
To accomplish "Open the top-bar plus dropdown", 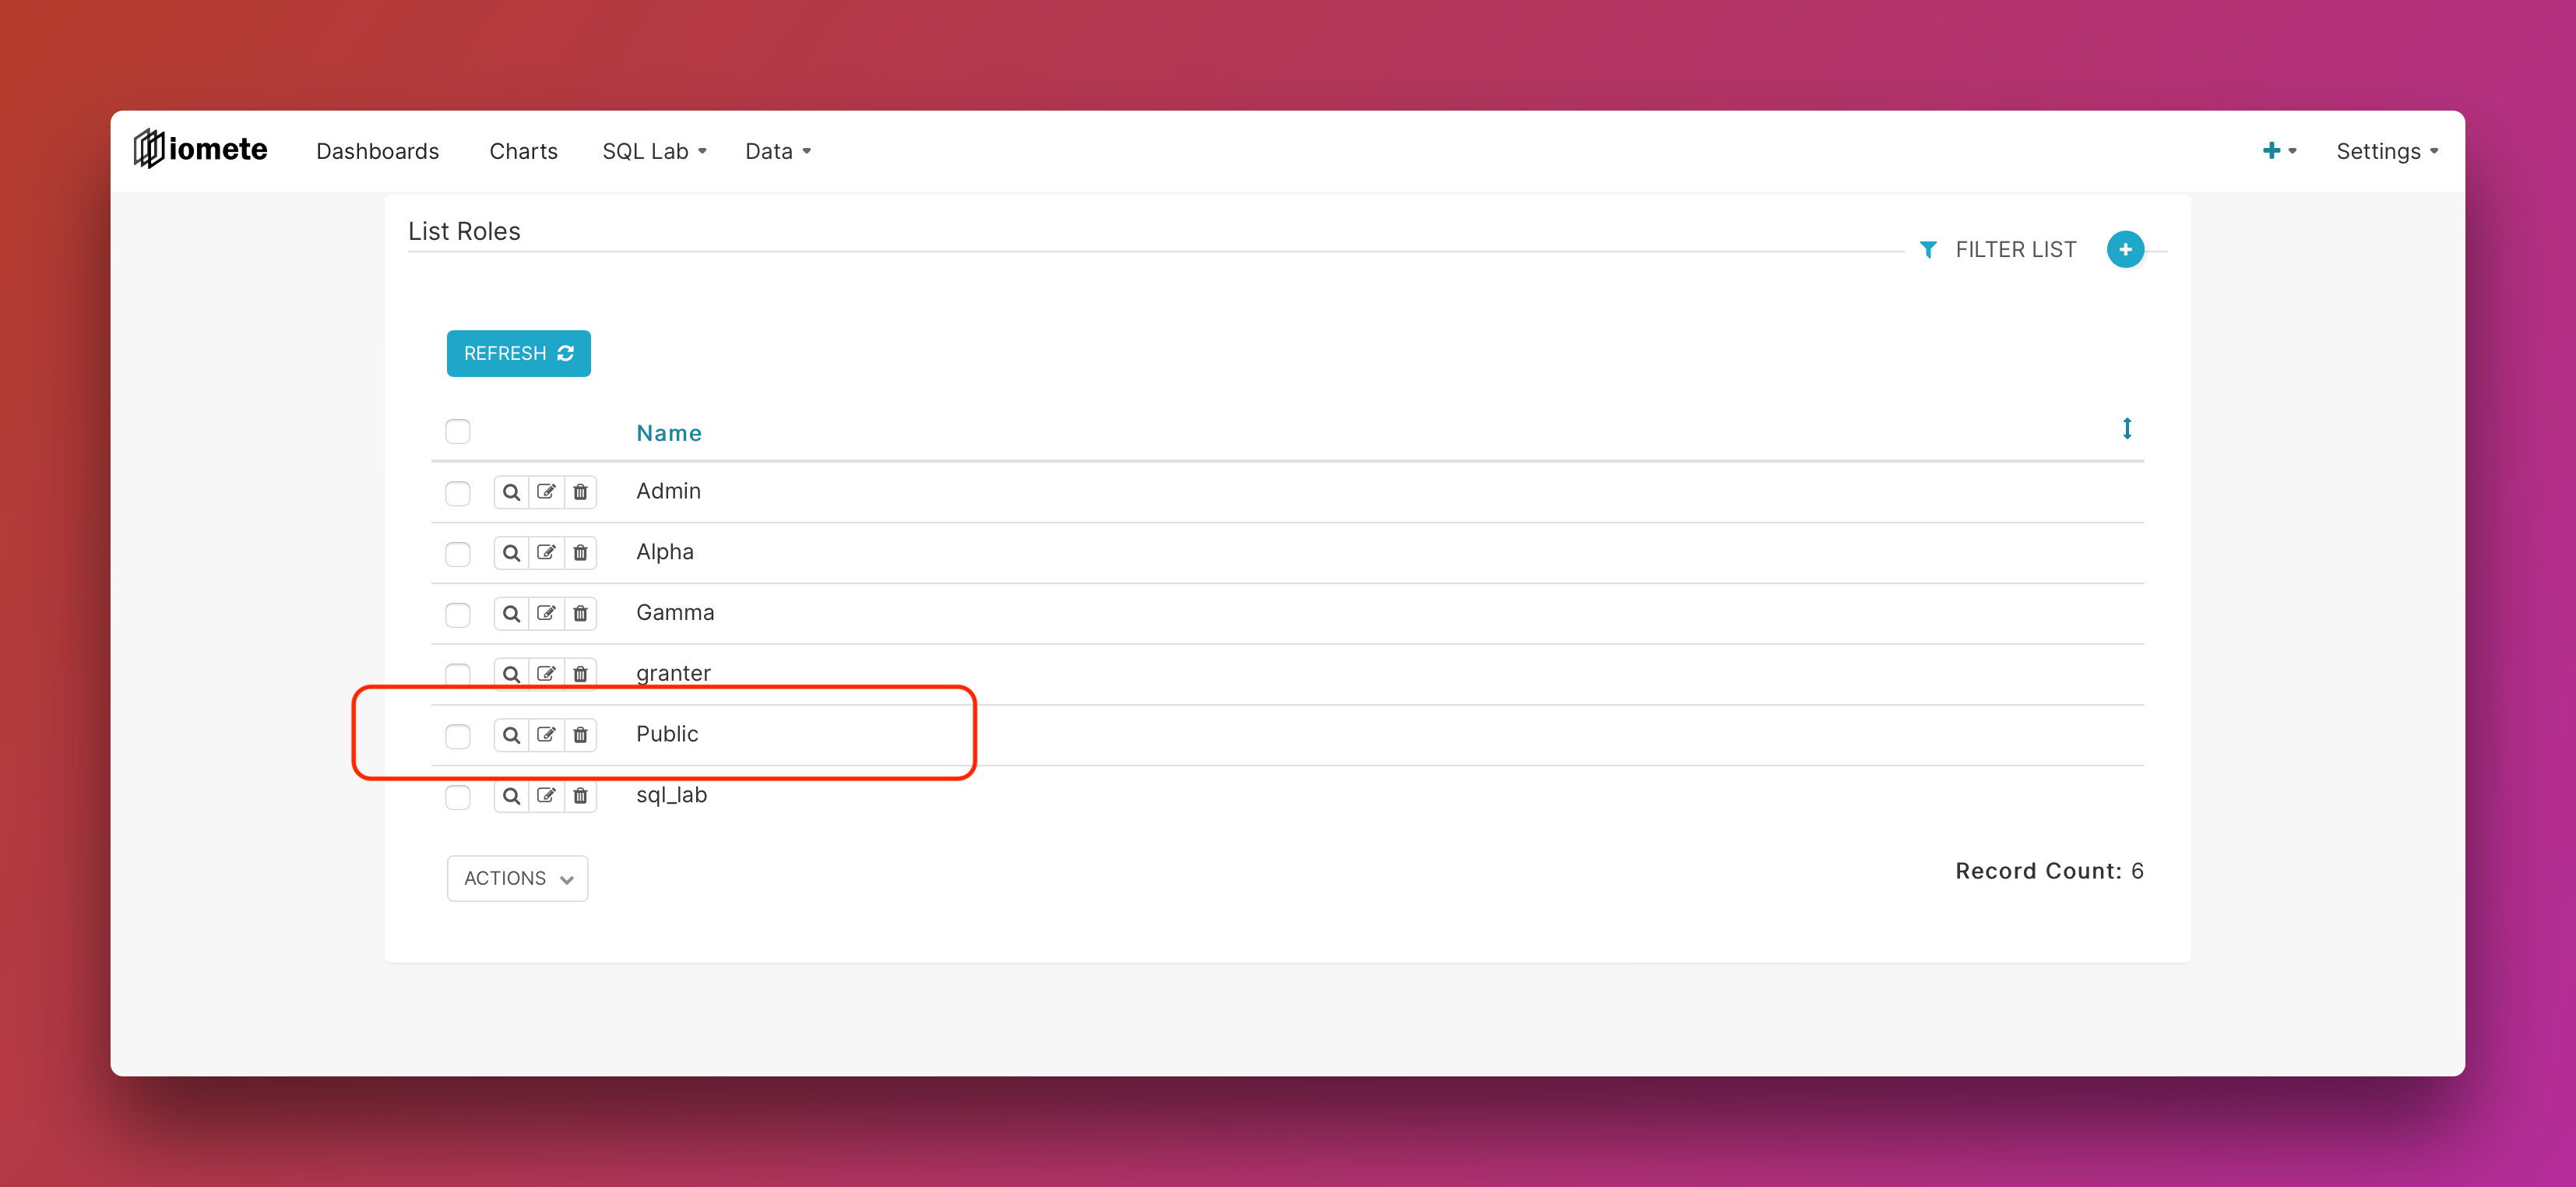I will pyautogui.click(x=2278, y=151).
